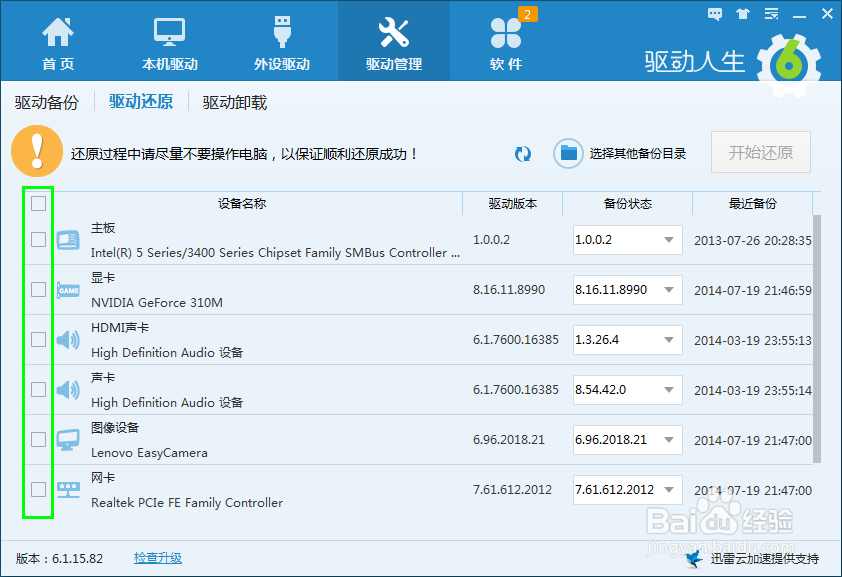Select the NVIDIA GeForce 310M text
This screenshot has width=842, height=577.
click(x=157, y=303)
